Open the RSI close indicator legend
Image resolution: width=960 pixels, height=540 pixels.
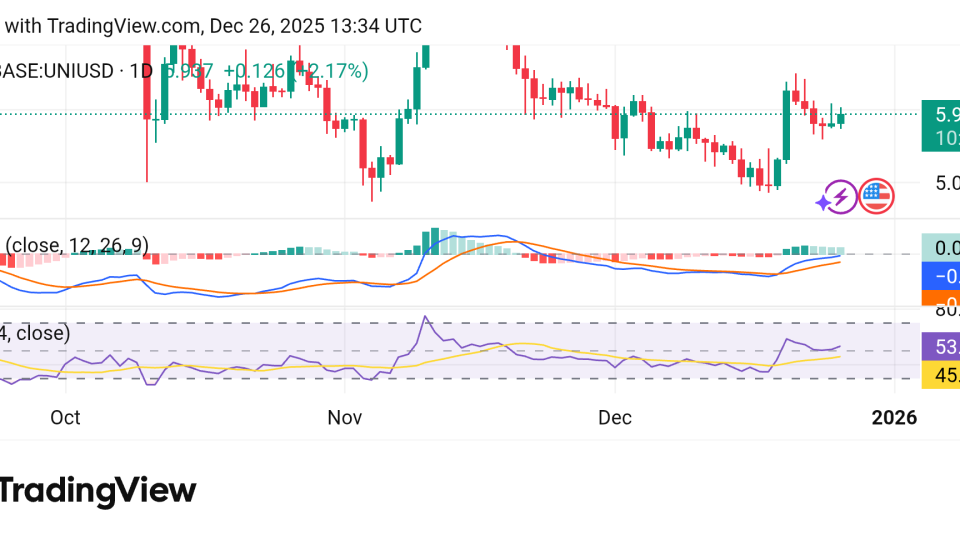coord(35,333)
